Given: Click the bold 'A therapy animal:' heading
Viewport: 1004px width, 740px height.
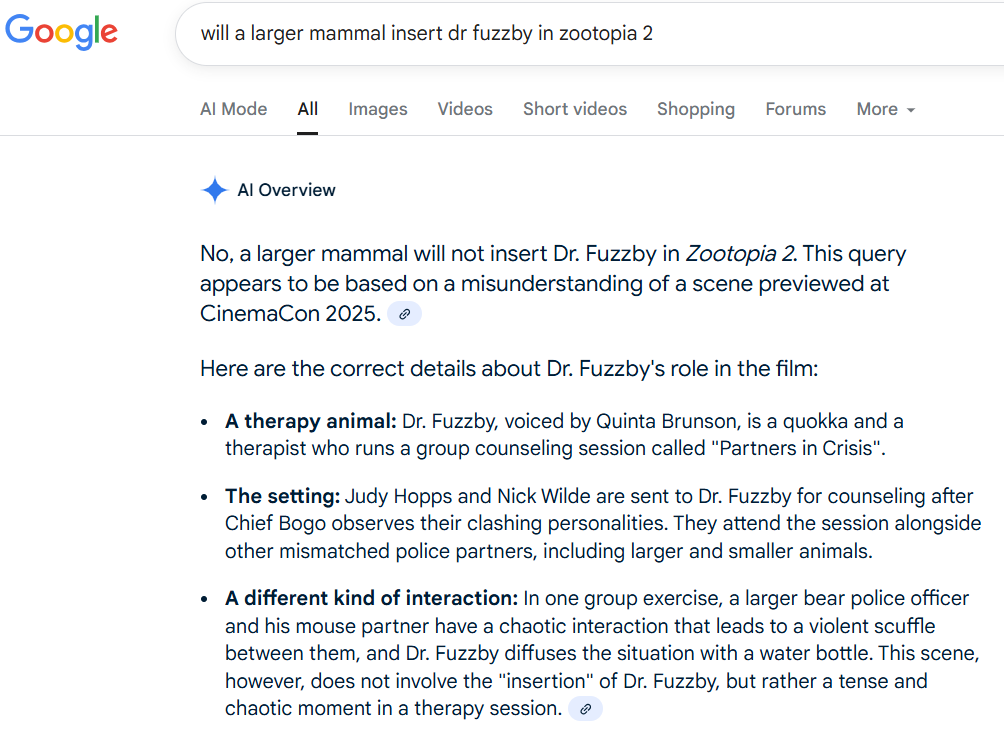Looking at the screenshot, I should (x=311, y=421).
